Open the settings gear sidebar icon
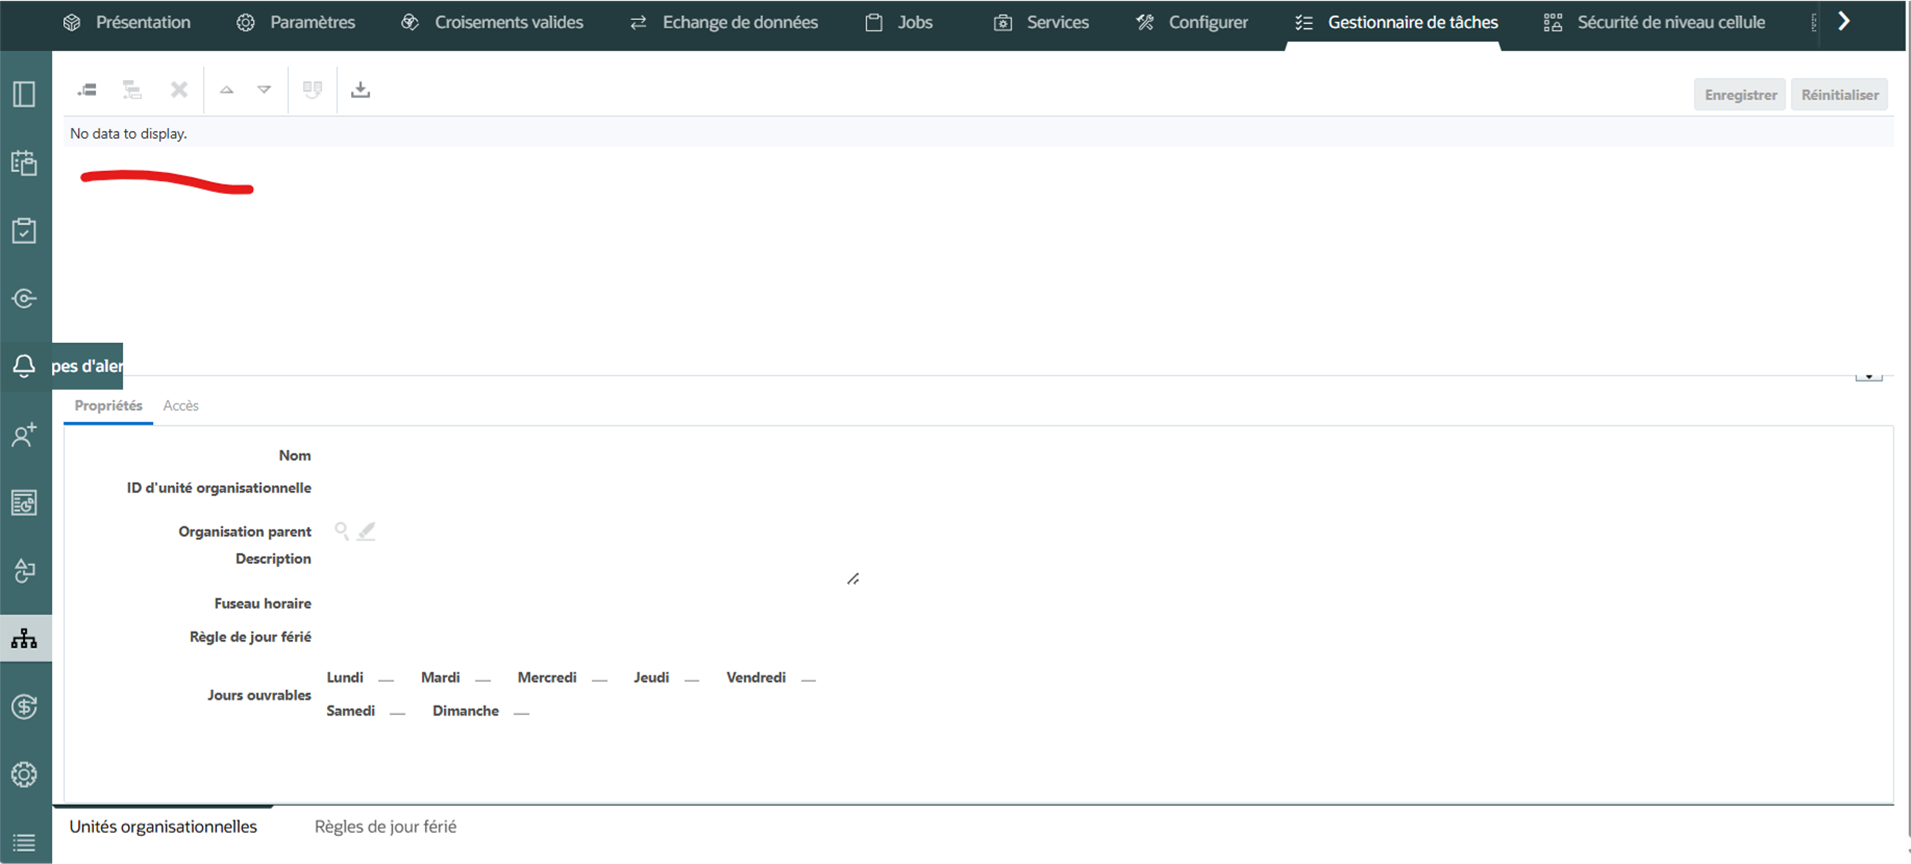This screenshot has width=1911, height=864. click(x=24, y=774)
